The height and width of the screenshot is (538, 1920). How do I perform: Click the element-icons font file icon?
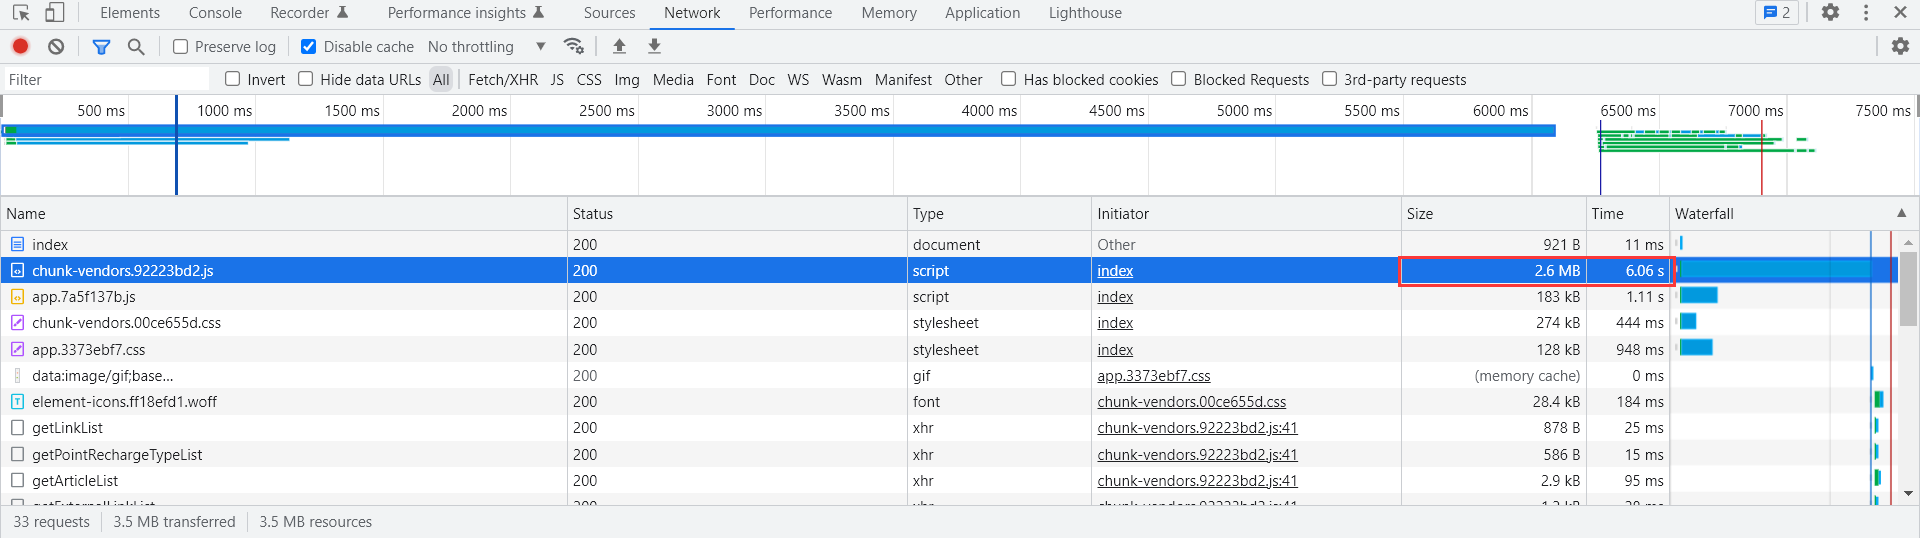point(17,401)
